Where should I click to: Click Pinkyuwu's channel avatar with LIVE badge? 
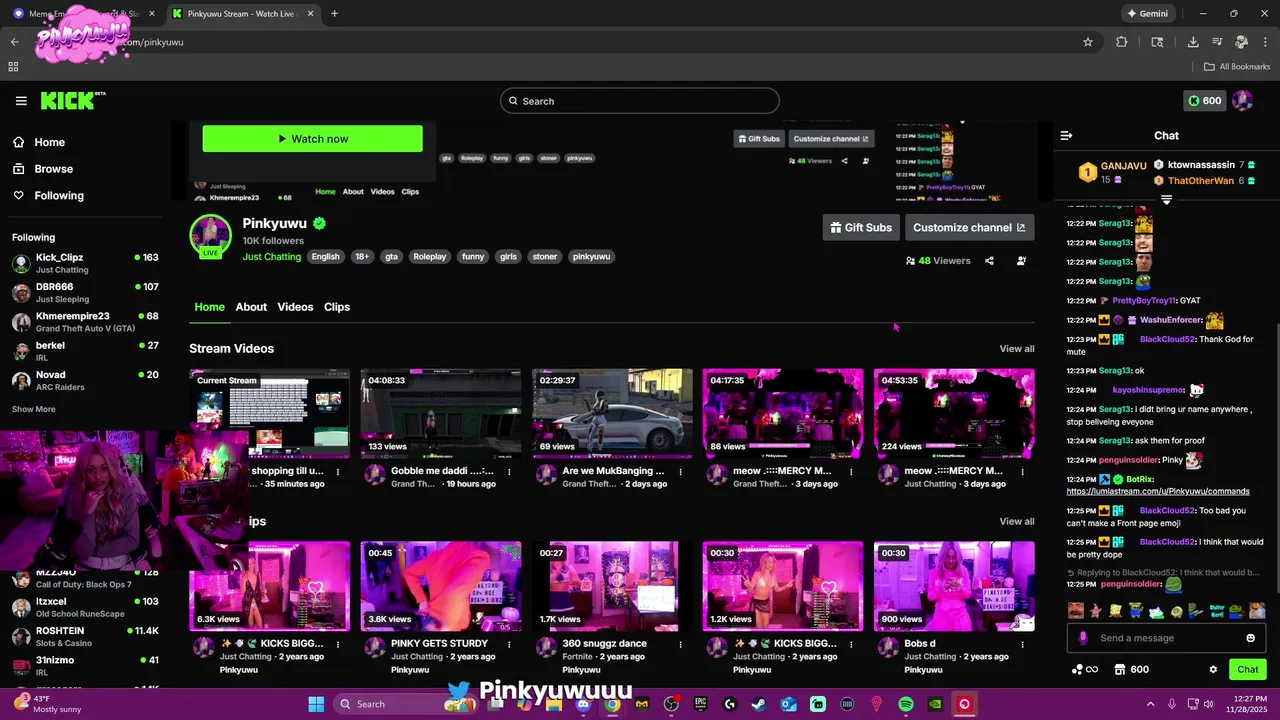pos(210,236)
